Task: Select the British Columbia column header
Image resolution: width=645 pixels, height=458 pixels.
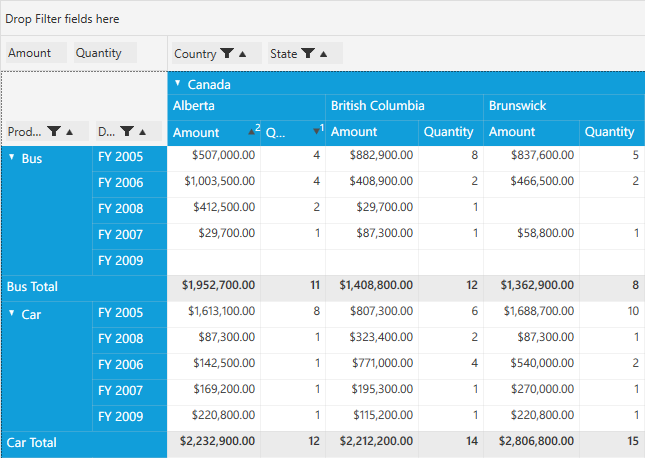Action: (378, 106)
